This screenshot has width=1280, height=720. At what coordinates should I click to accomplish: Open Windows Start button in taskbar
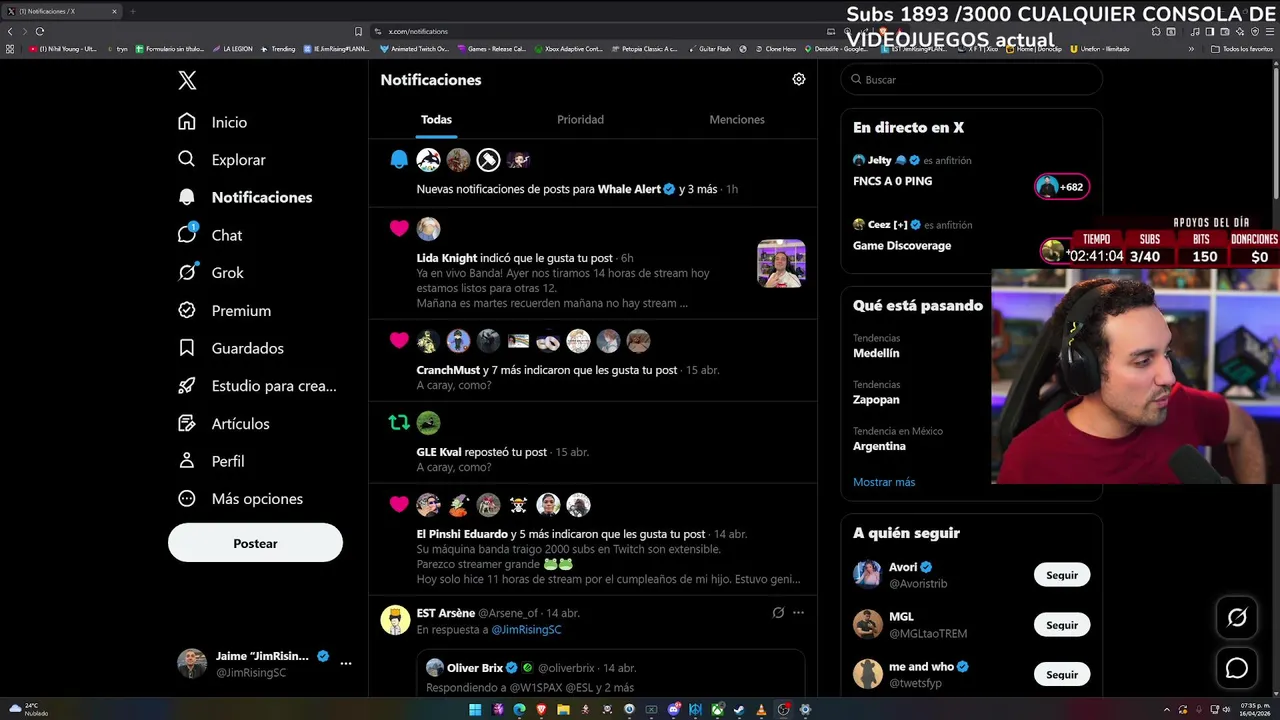pos(475,710)
